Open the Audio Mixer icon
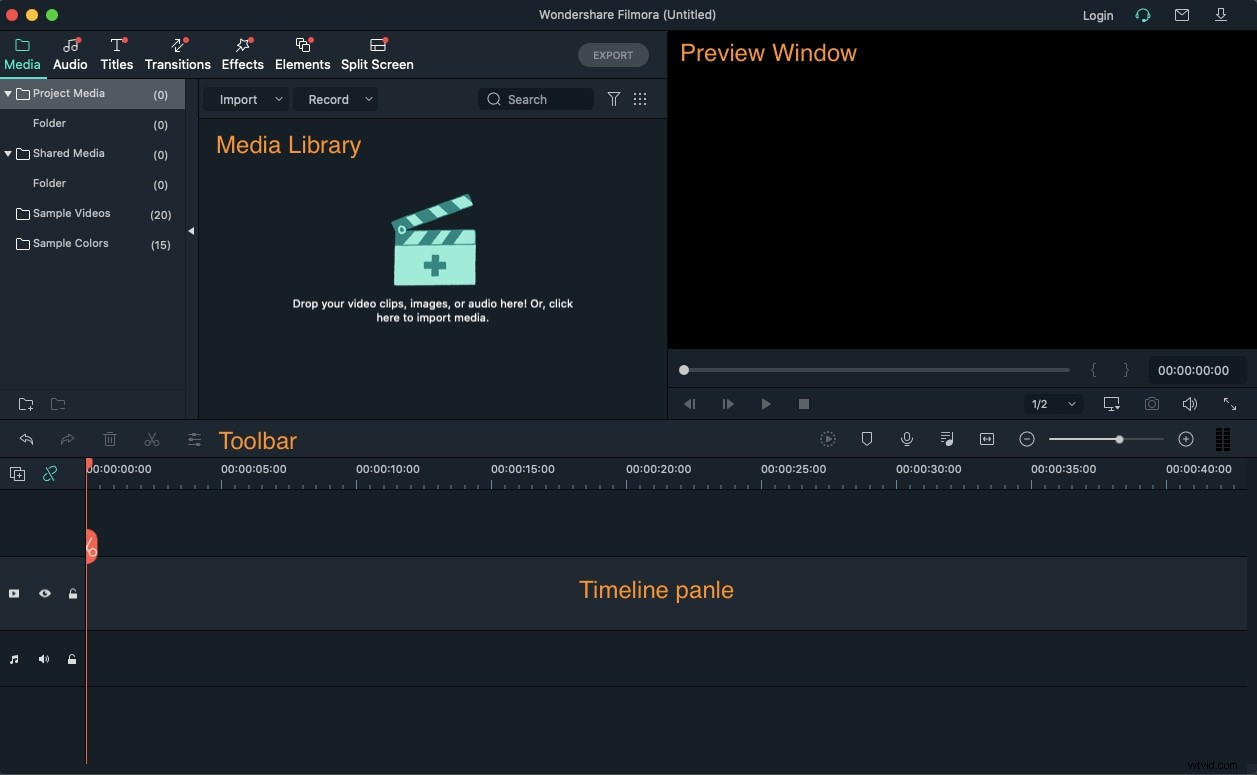 pos(946,439)
